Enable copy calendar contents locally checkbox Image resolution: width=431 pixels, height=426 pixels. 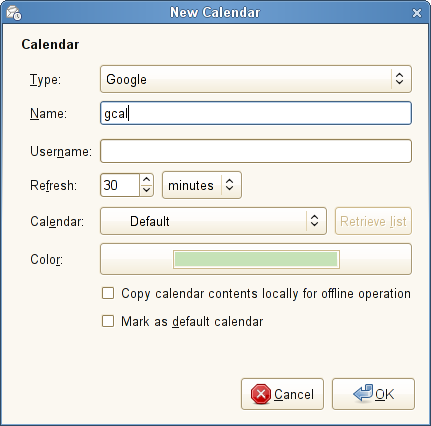(x=108, y=294)
